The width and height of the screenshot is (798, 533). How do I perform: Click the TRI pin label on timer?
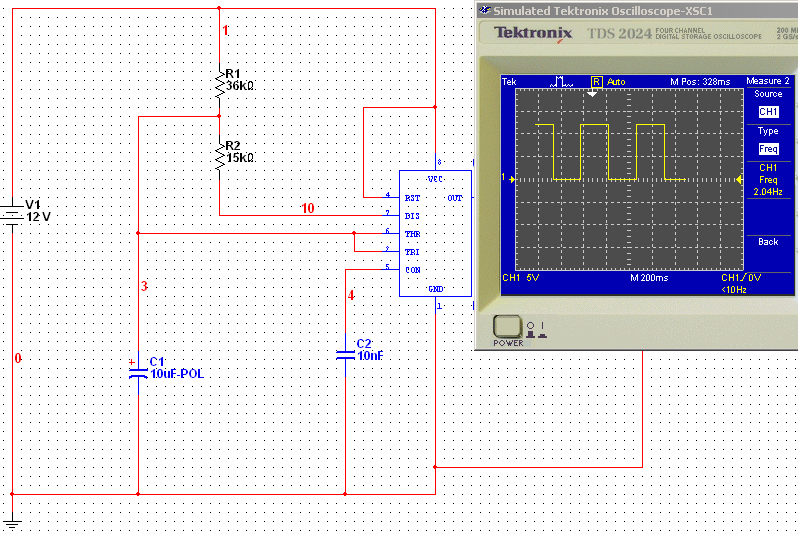[x=412, y=252]
